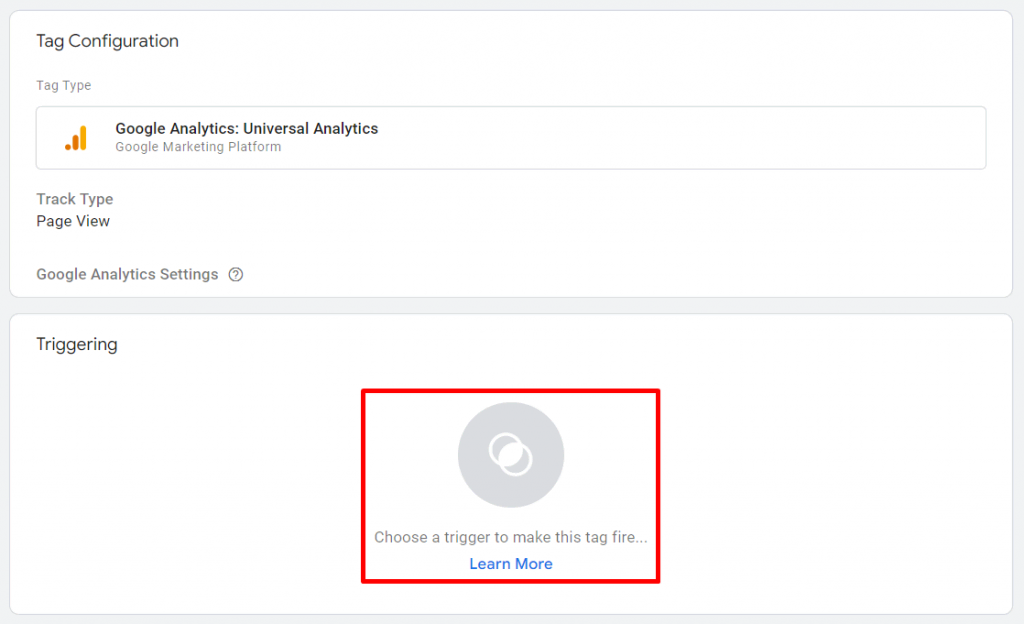
Task: Click the Tag Type label
Action: click(x=63, y=85)
